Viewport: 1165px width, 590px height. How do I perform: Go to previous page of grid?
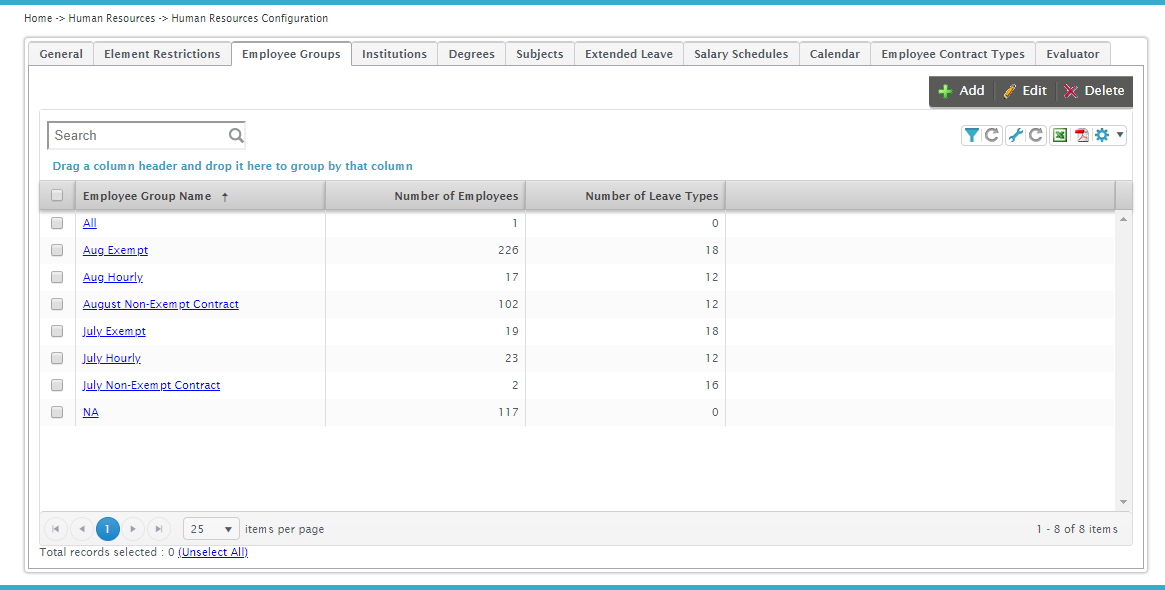pos(82,529)
